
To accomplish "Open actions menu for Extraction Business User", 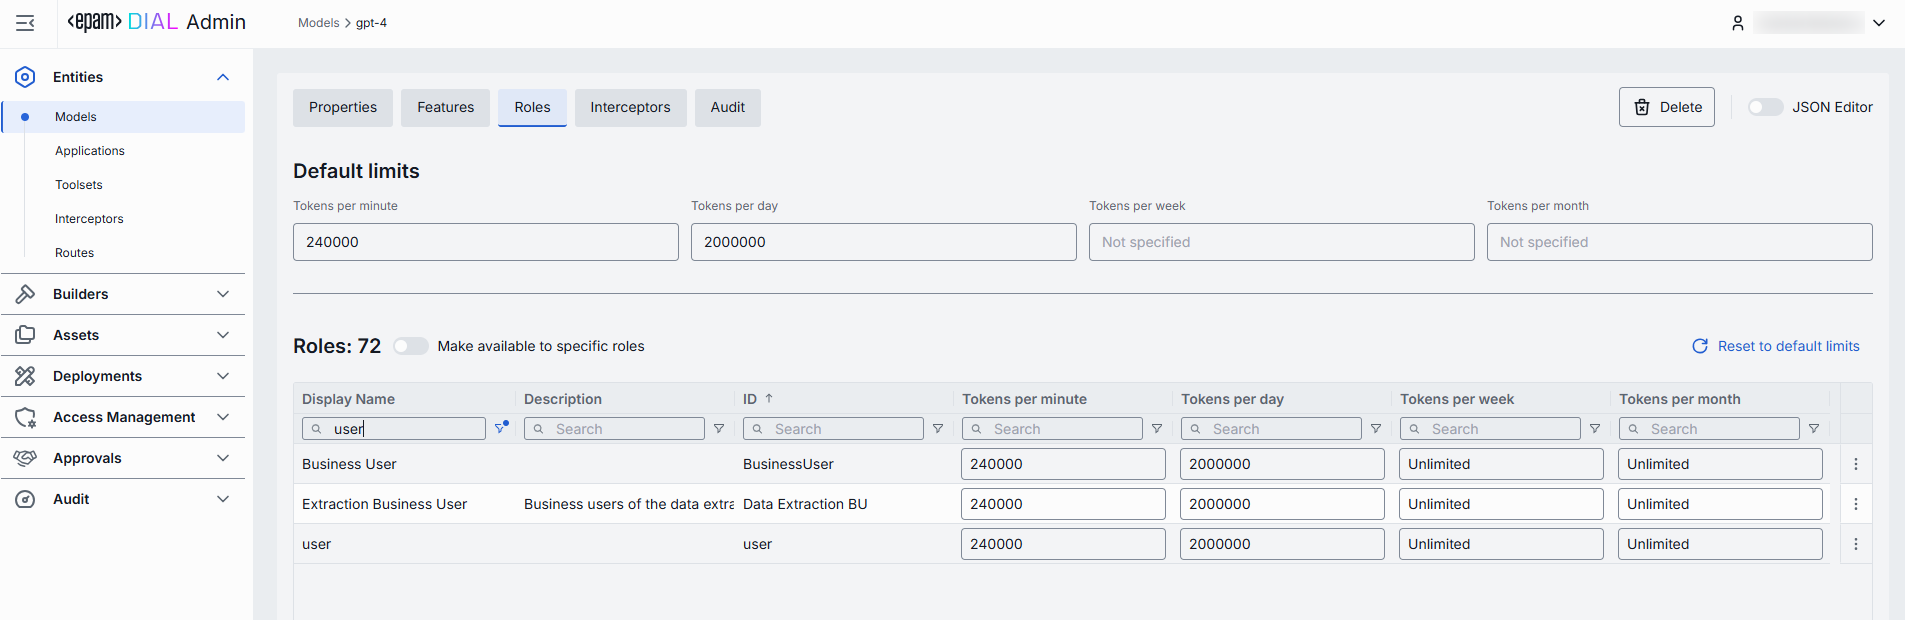I will [x=1855, y=504].
